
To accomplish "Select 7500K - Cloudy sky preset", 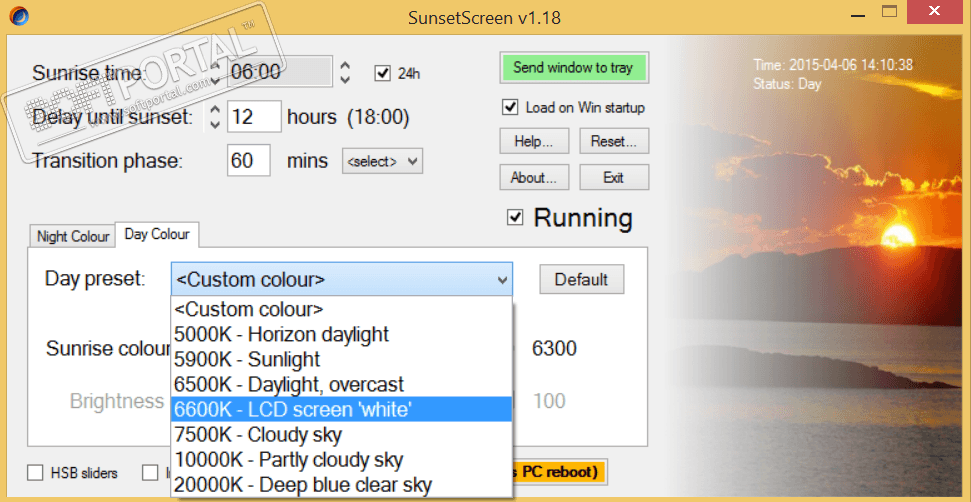I will (342, 435).
